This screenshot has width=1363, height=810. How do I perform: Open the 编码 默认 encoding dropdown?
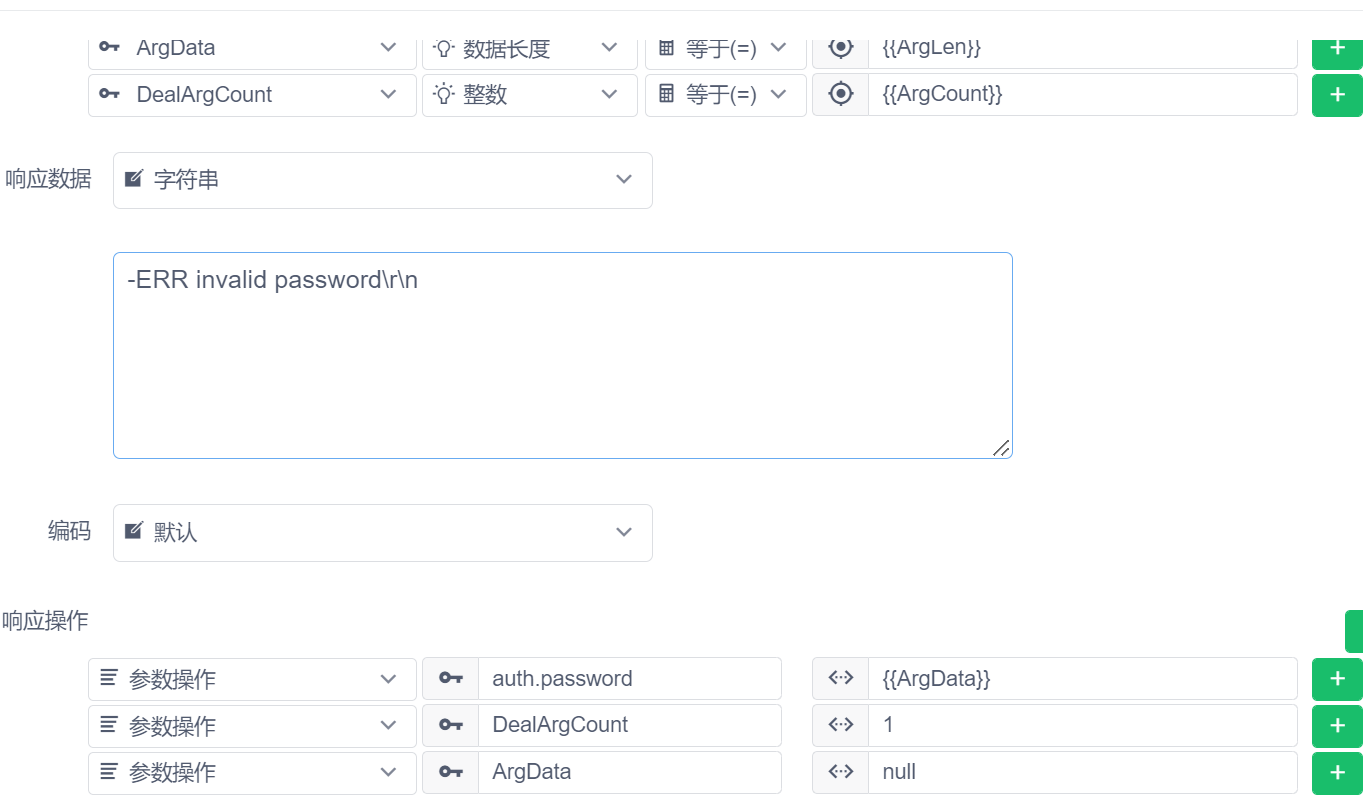382,532
